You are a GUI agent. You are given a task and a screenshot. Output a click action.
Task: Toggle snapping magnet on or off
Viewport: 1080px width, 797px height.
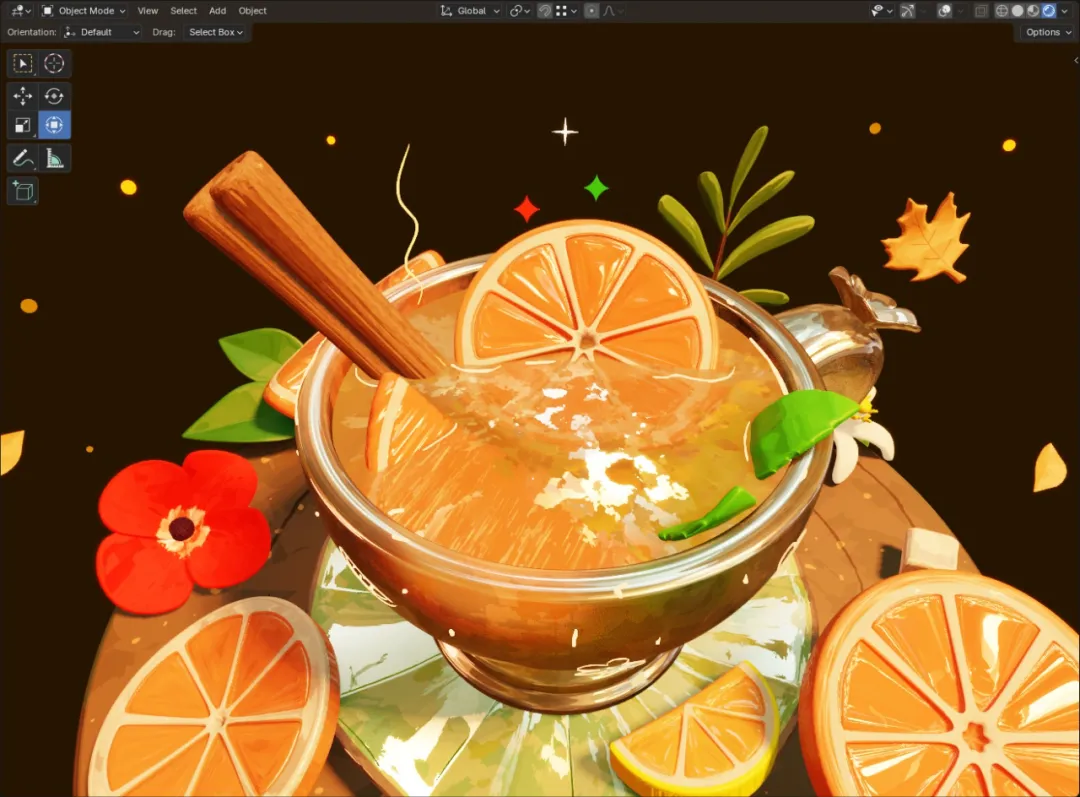click(544, 10)
